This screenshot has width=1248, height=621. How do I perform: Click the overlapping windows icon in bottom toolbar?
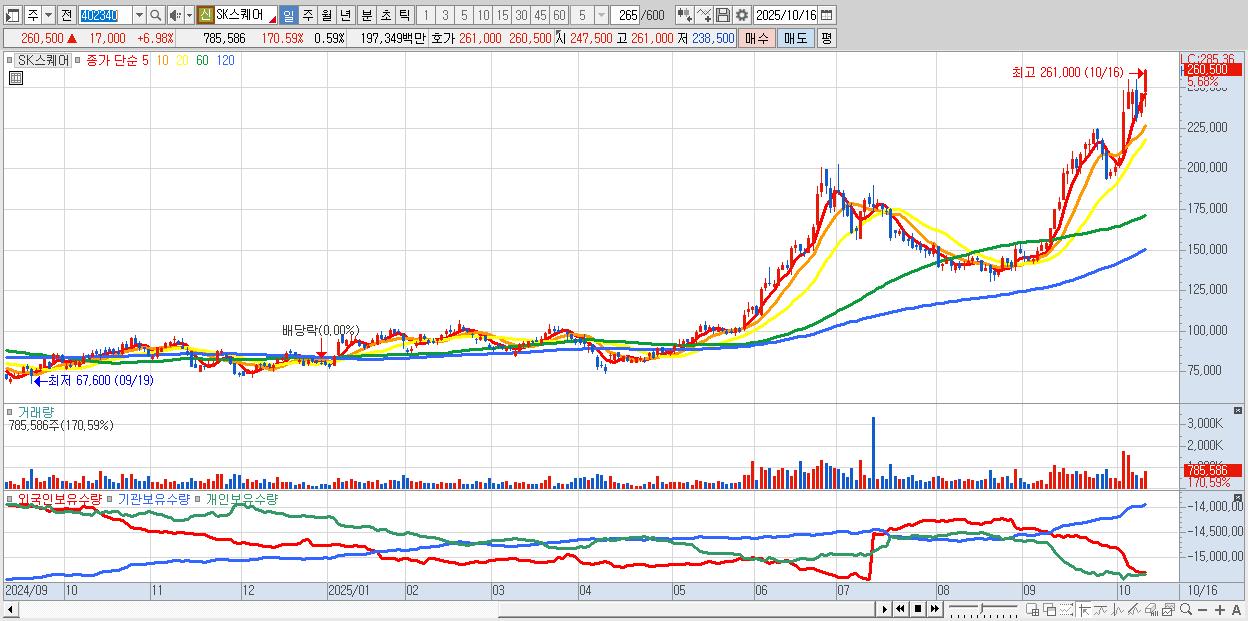tap(1050, 610)
